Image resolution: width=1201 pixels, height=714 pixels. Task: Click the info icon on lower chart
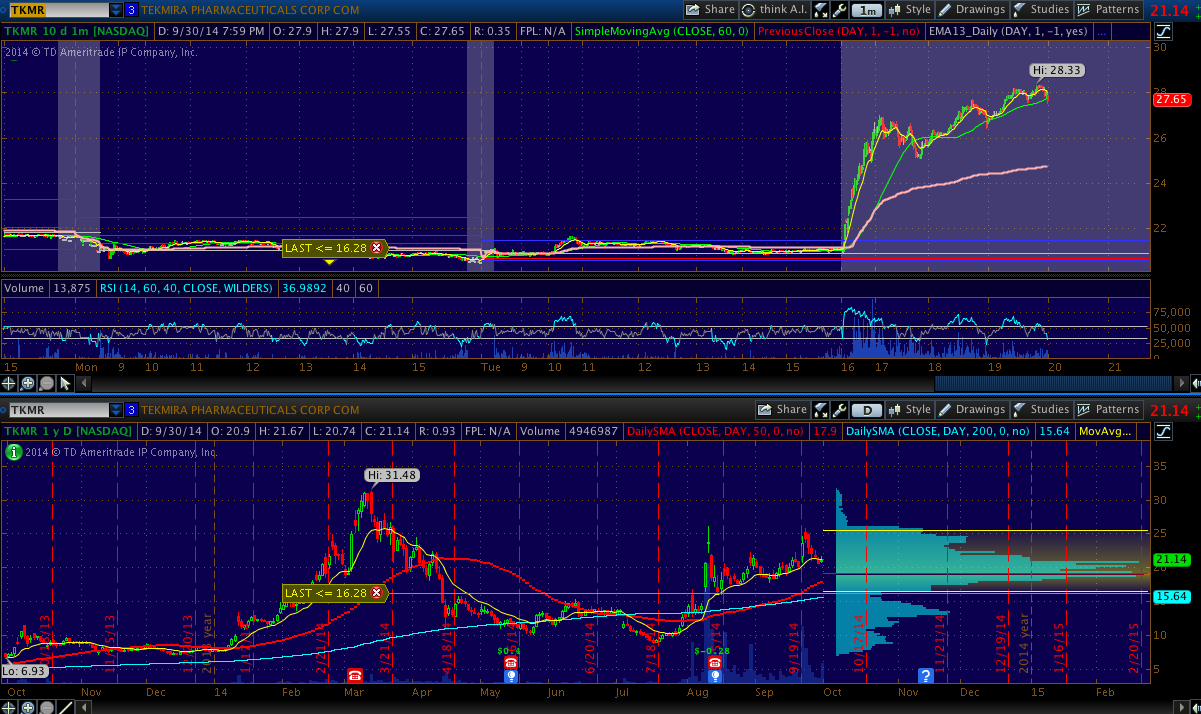(x=14, y=452)
